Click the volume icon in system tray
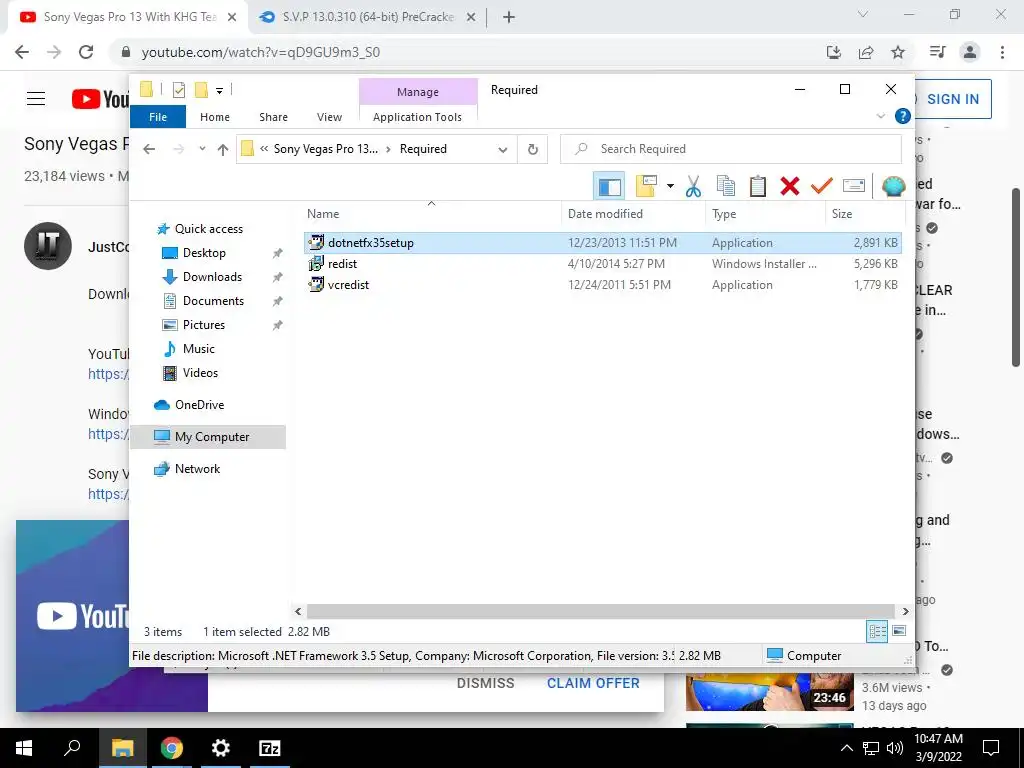Screen dimensions: 1024x768 tap(895, 748)
